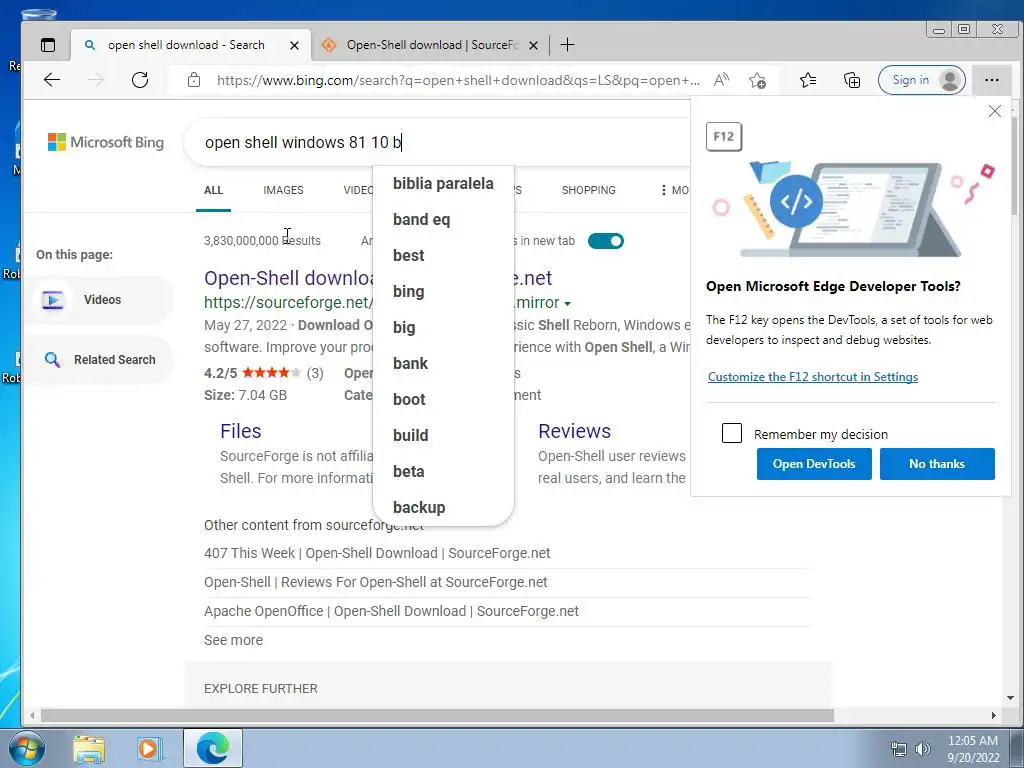Check network status in system tray
This screenshot has width=1024, height=768.
(x=899, y=749)
